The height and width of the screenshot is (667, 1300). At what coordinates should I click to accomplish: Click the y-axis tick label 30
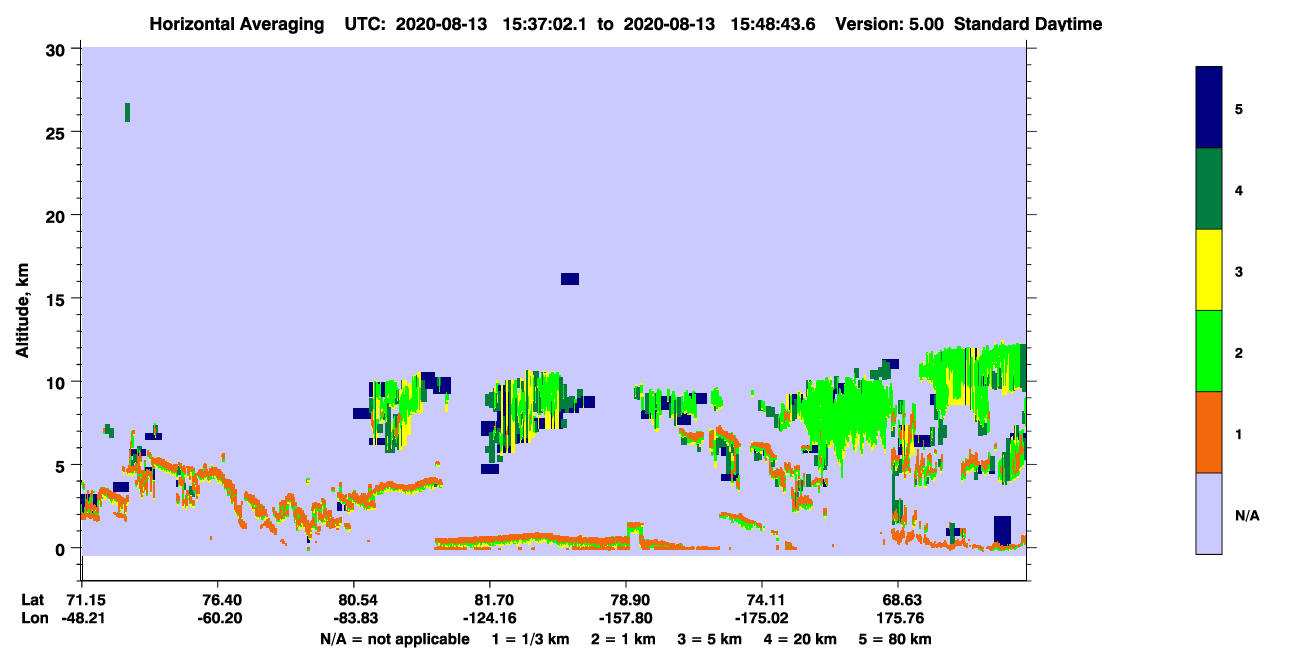(58, 50)
